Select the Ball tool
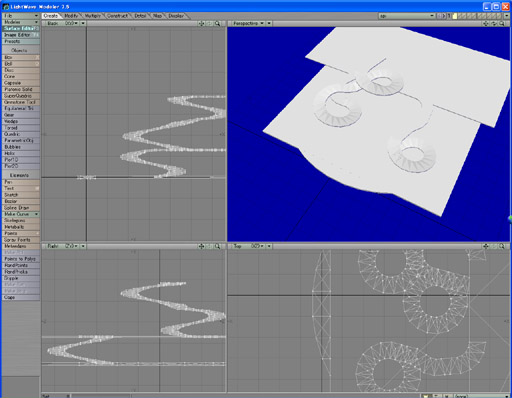This screenshot has height=398, width=512. click(x=21, y=64)
